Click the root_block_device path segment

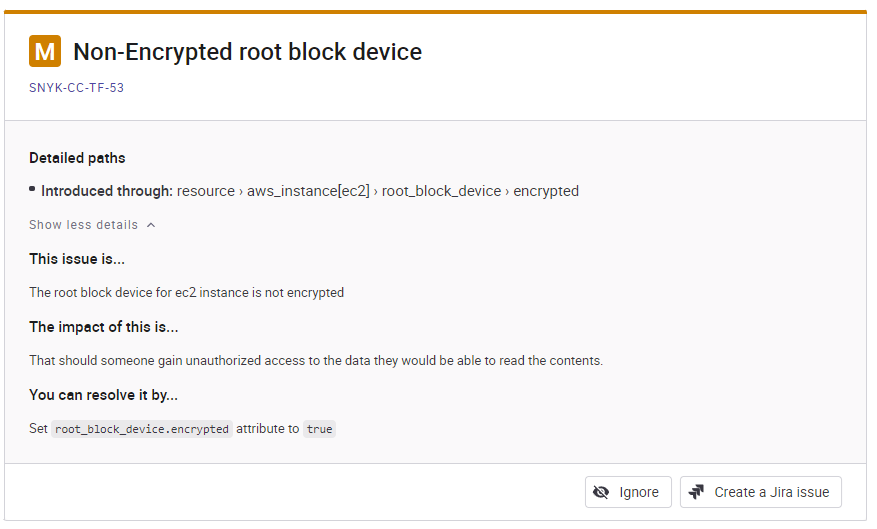(441, 191)
